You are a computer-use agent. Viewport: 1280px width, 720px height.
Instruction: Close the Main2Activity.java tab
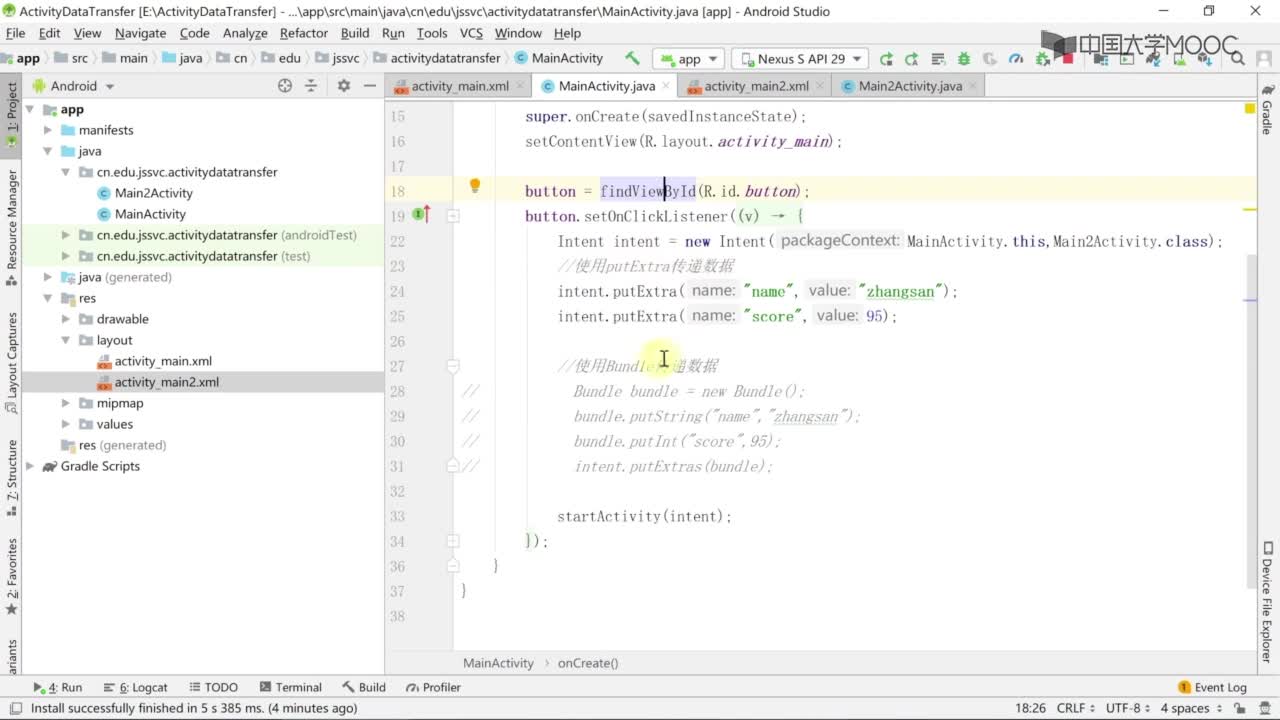point(974,86)
